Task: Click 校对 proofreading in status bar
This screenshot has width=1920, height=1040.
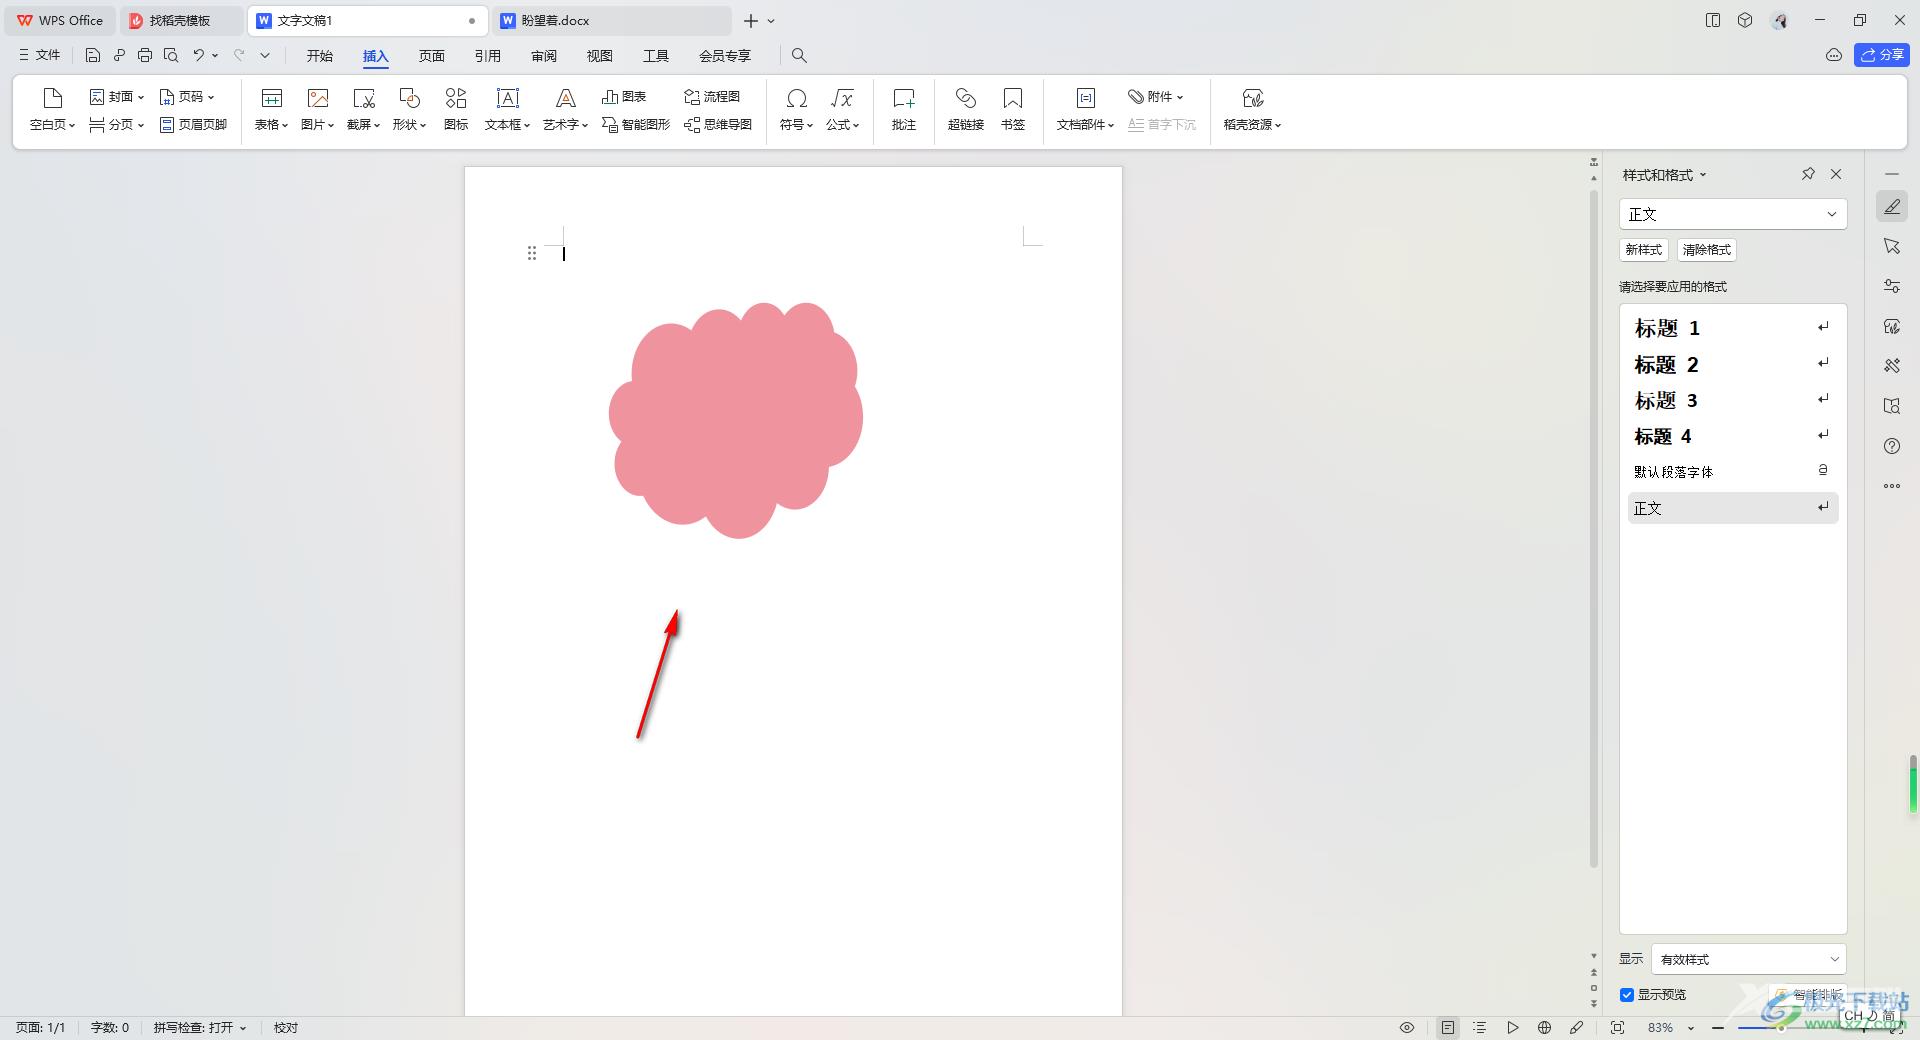Action: coord(286,1028)
